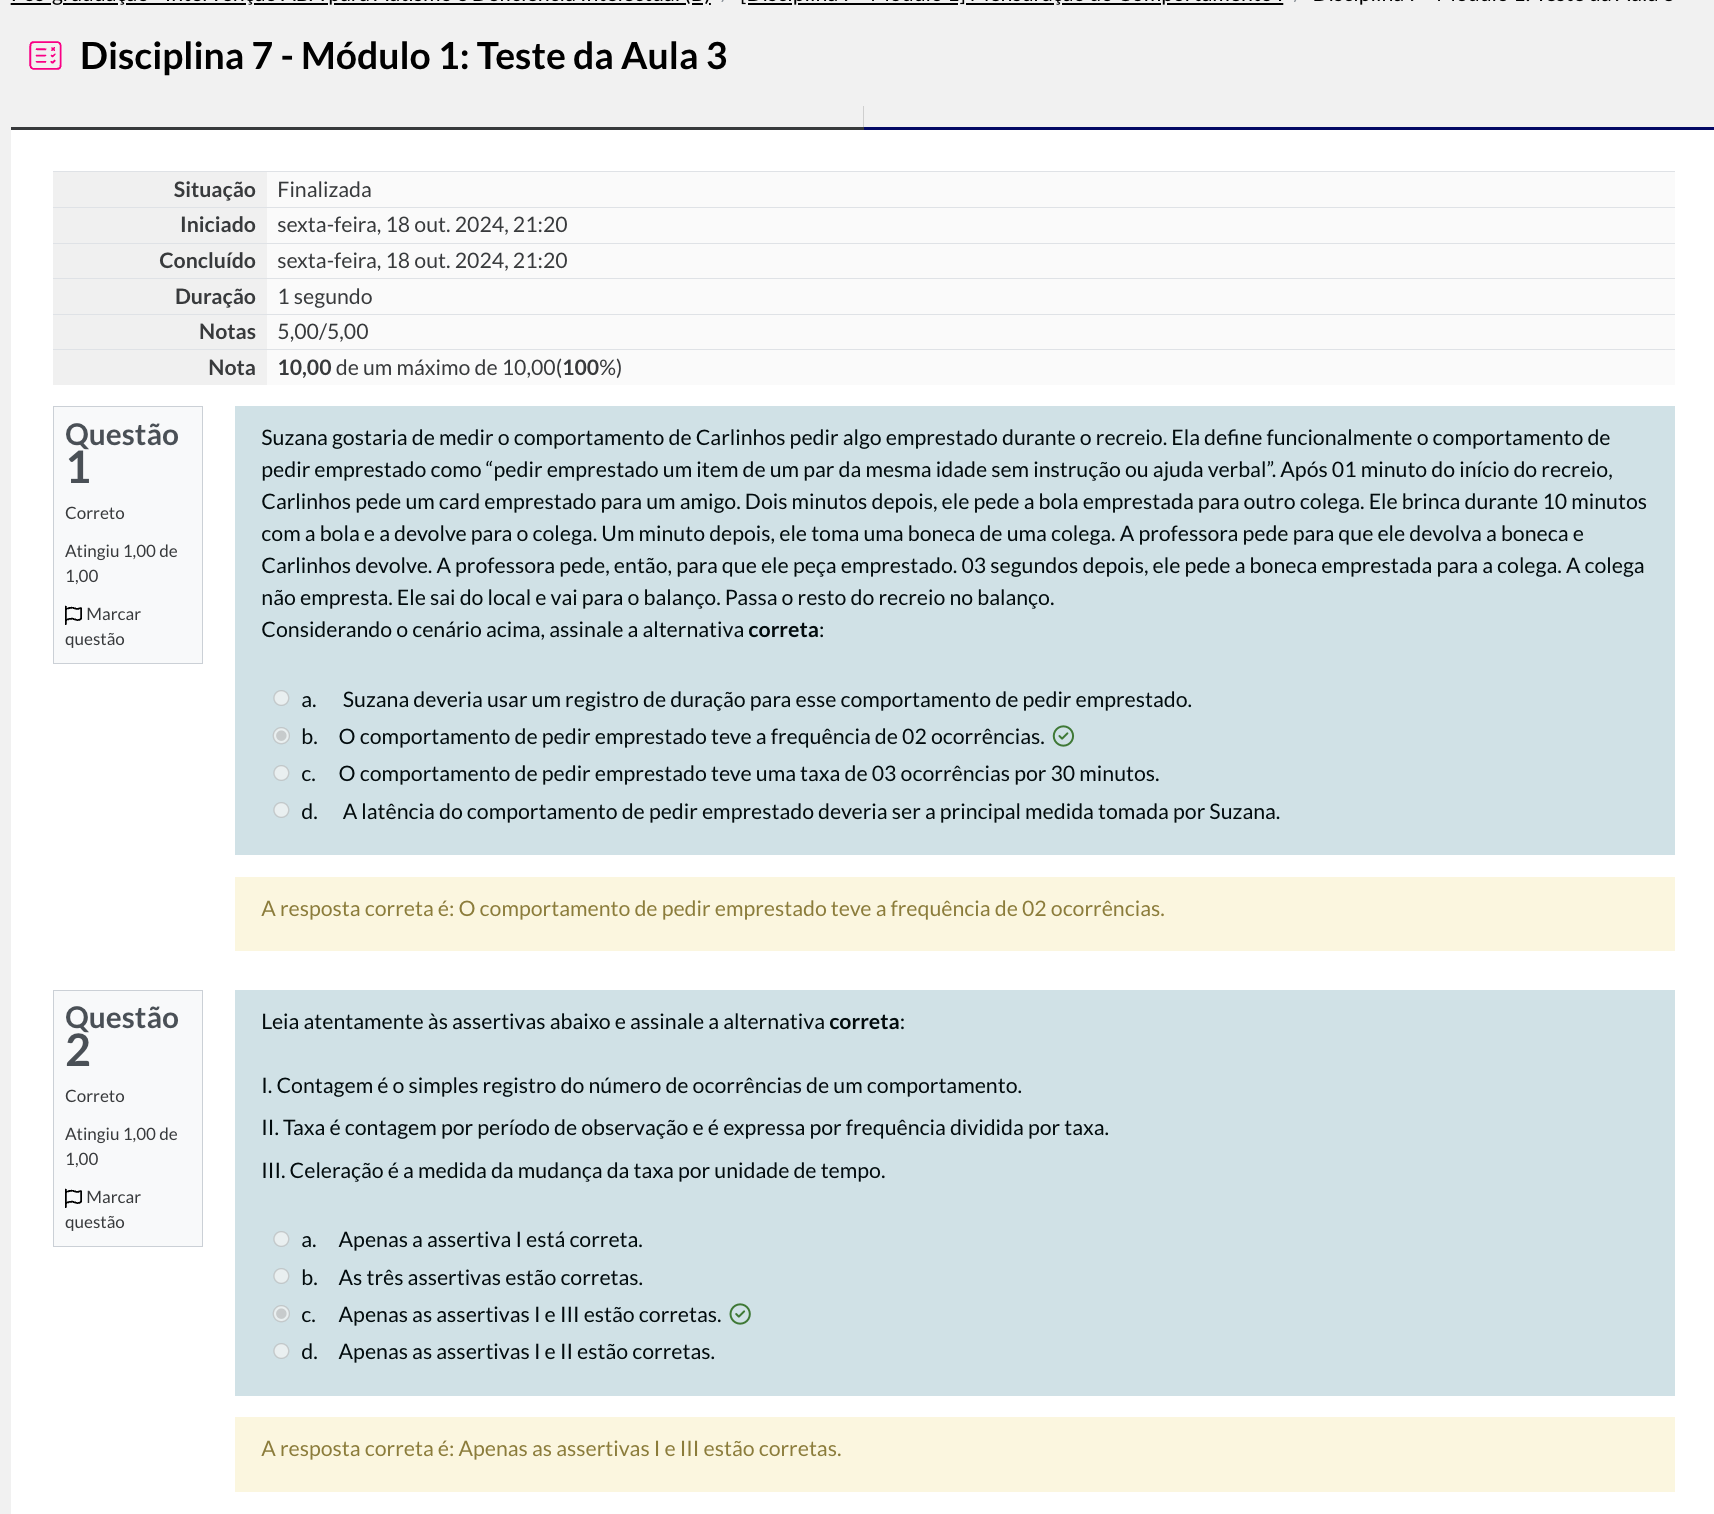Select option a about registro de duração
The height and width of the screenshot is (1514, 1714).
(281, 698)
